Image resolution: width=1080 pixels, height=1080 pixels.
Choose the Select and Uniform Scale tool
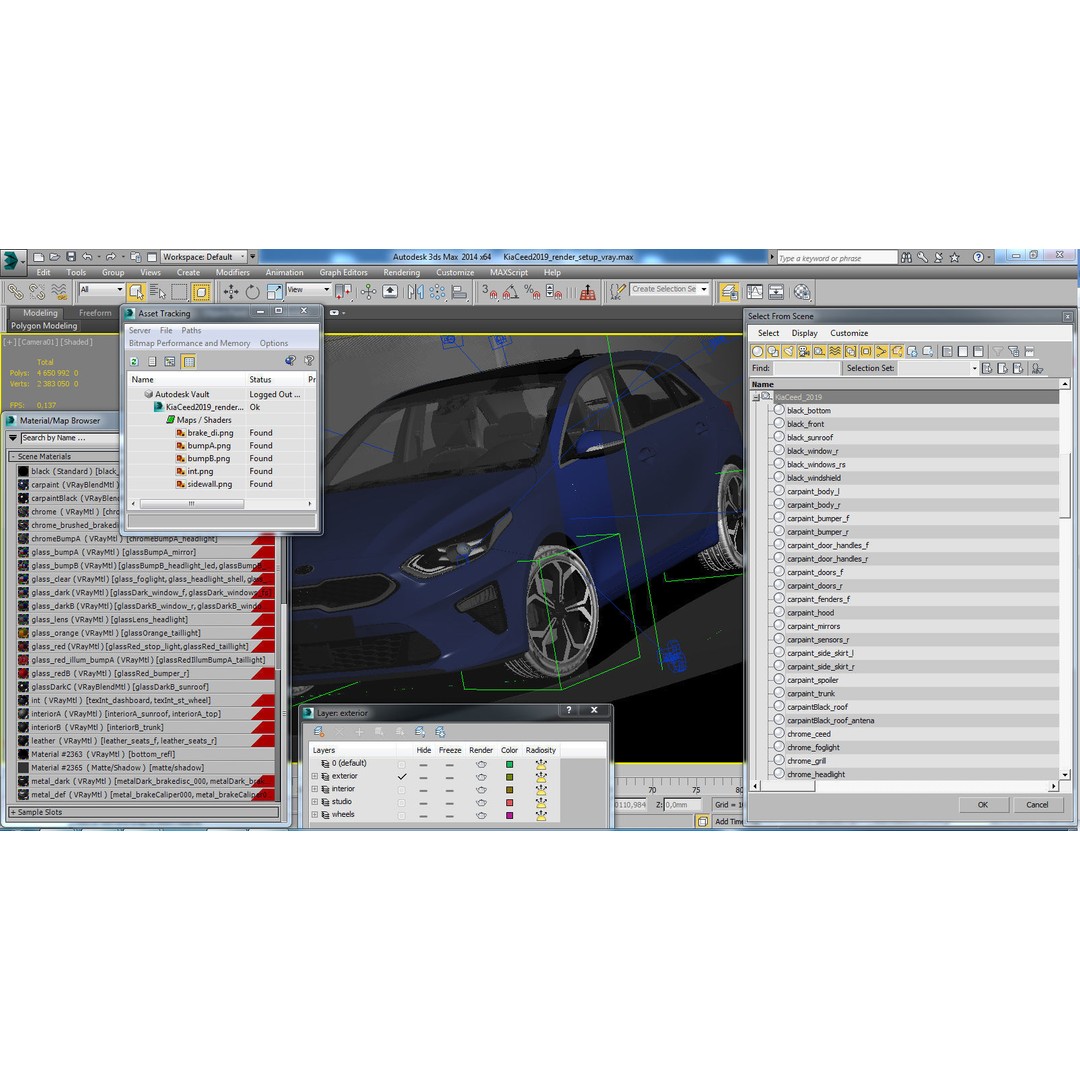(x=274, y=292)
